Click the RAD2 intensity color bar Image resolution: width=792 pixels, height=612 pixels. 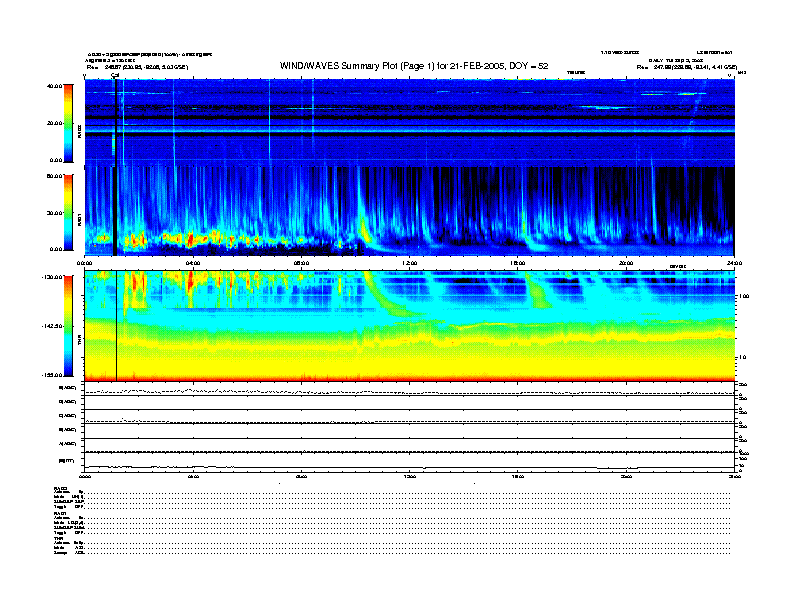pyautogui.click(x=68, y=123)
